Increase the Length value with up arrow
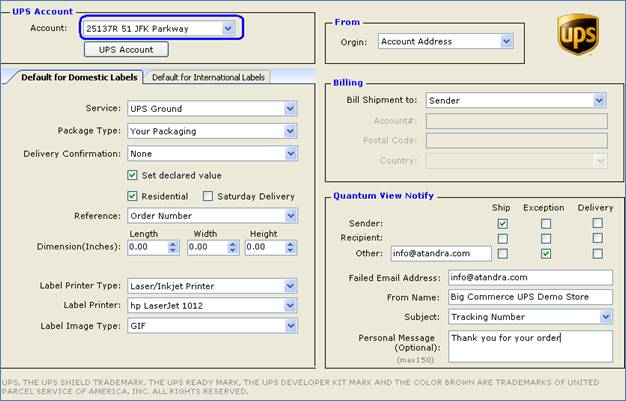 [173, 244]
